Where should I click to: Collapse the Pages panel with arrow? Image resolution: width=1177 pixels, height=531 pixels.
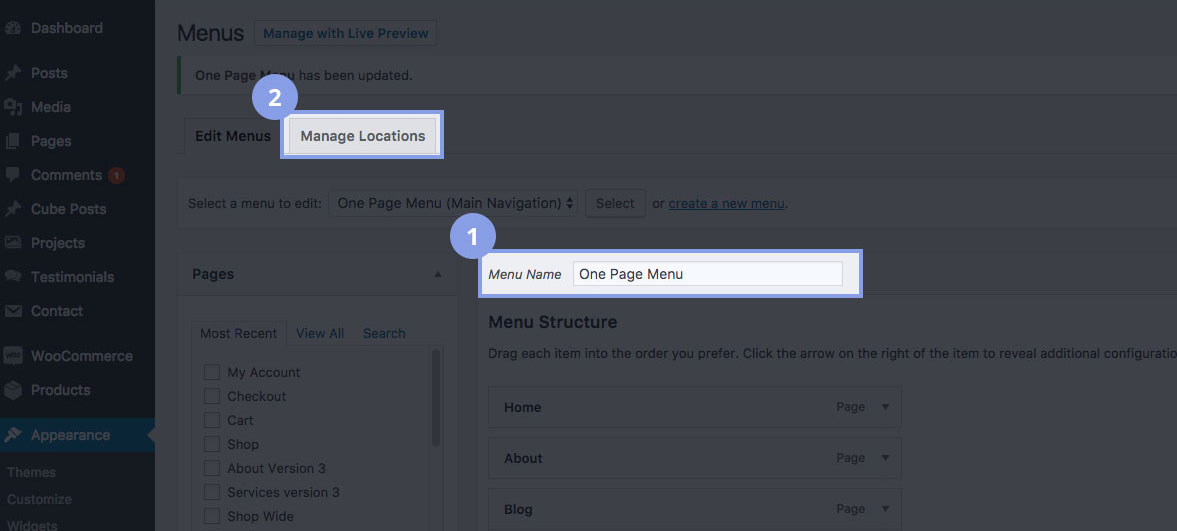tap(437, 274)
